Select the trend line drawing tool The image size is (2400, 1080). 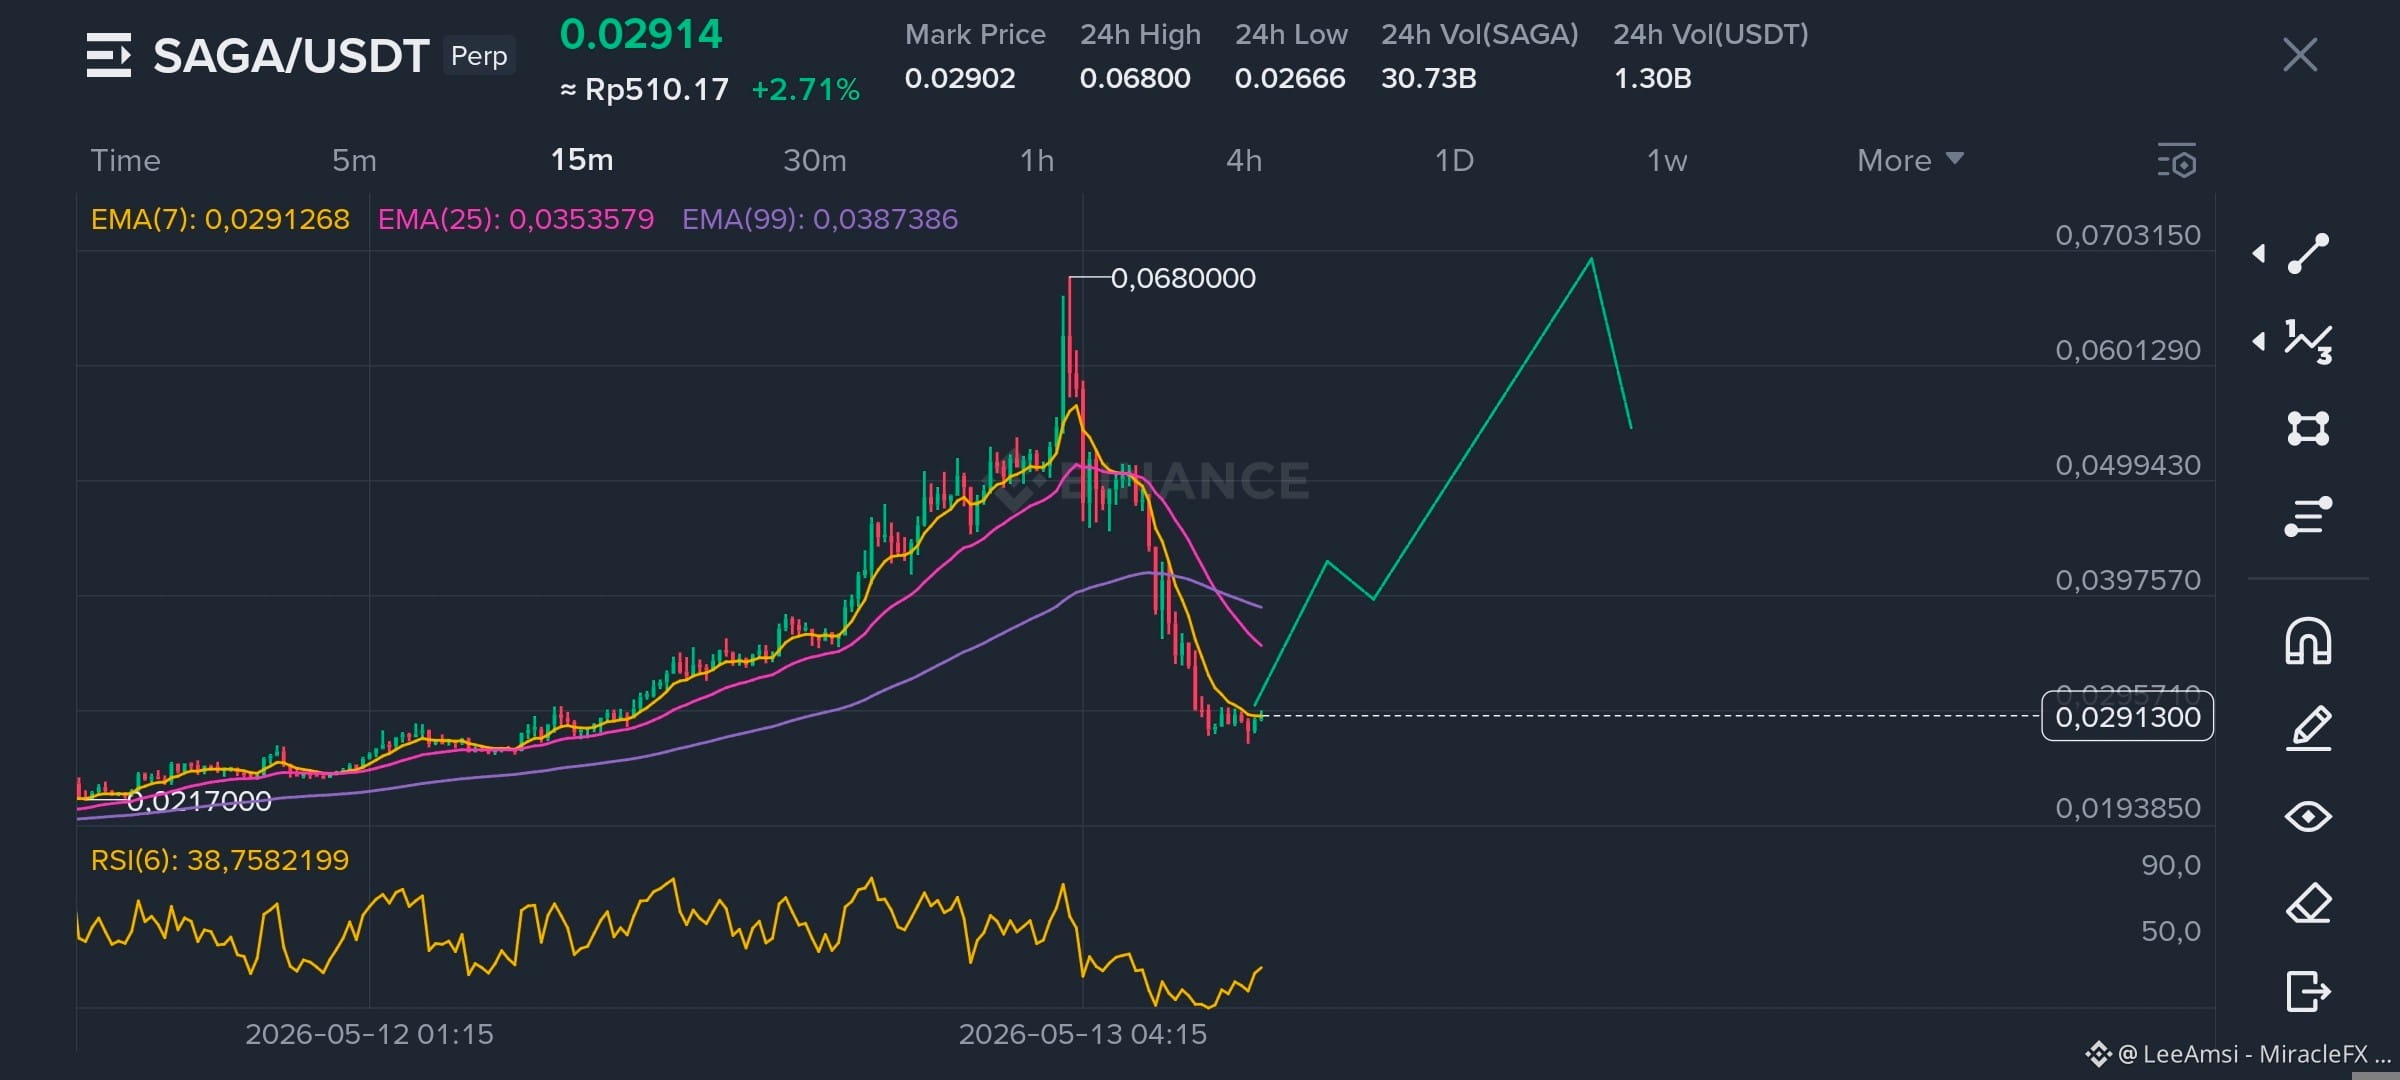pos(2308,254)
